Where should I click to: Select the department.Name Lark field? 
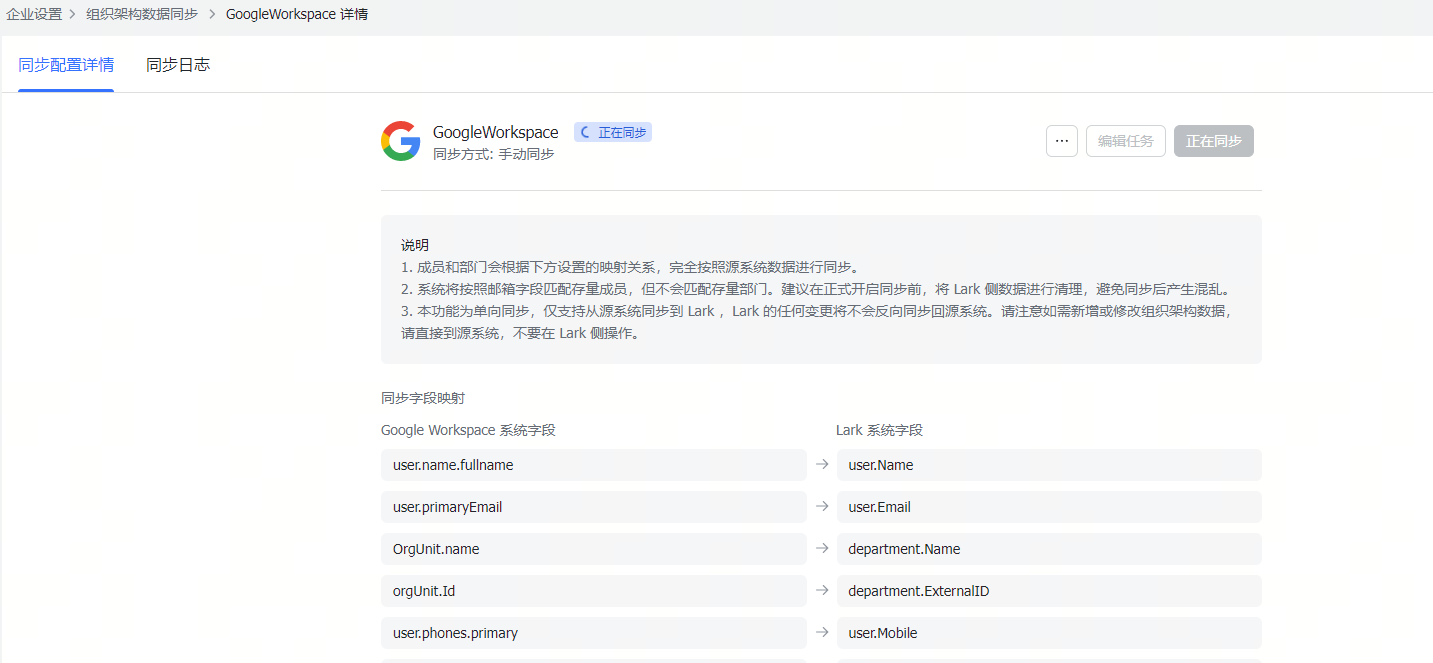coord(1049,549)
